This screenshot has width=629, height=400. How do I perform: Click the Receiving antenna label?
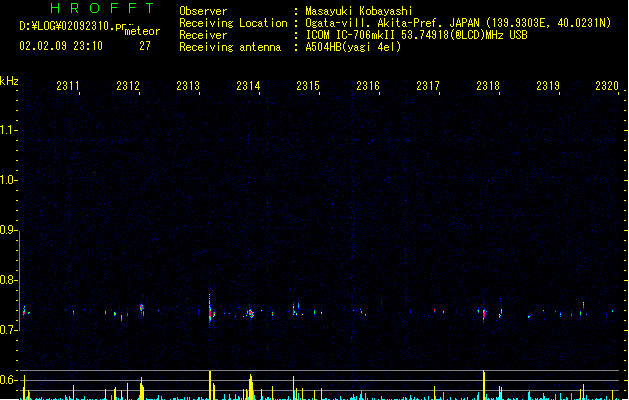[x=230, y=47]
